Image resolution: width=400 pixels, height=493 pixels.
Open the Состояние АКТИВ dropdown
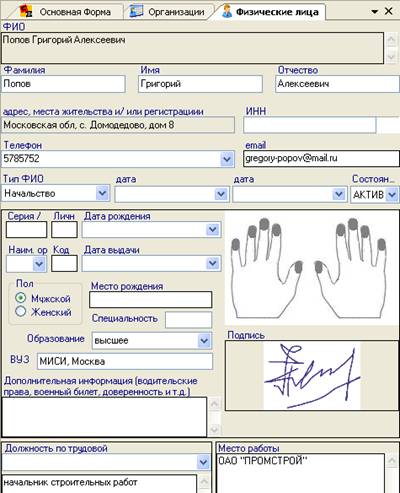[x=392, y=194]
